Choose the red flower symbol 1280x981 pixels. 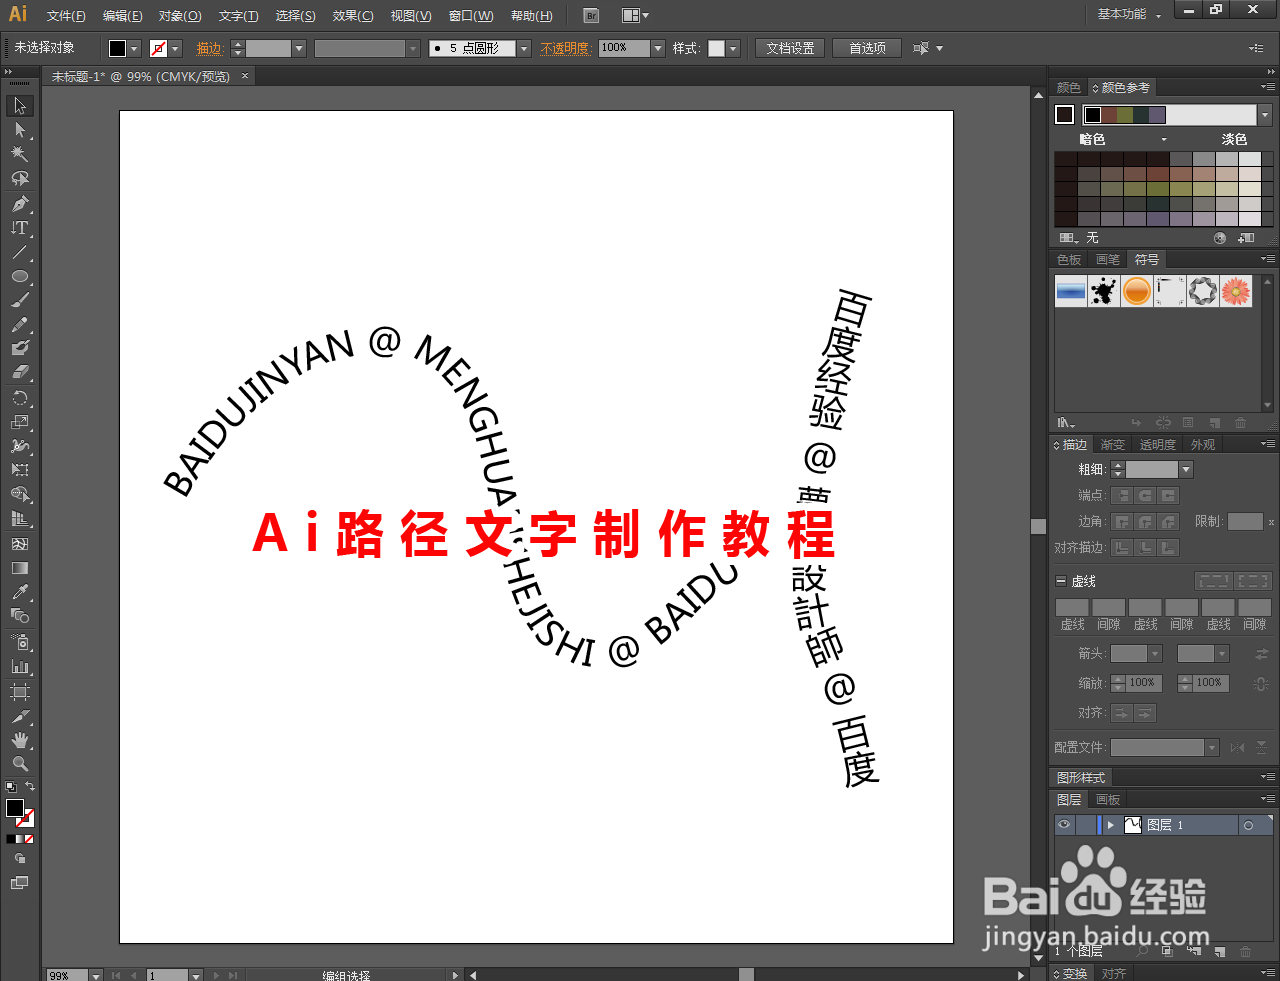point(1236,291)
